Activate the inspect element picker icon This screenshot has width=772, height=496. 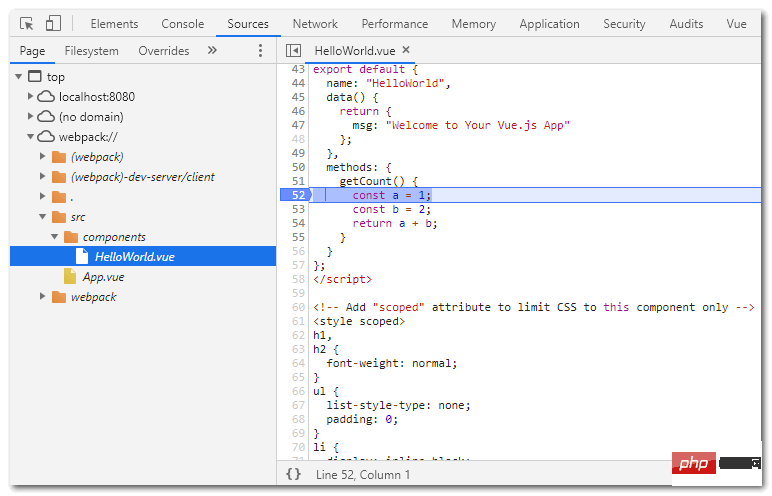tap(26, 23)
